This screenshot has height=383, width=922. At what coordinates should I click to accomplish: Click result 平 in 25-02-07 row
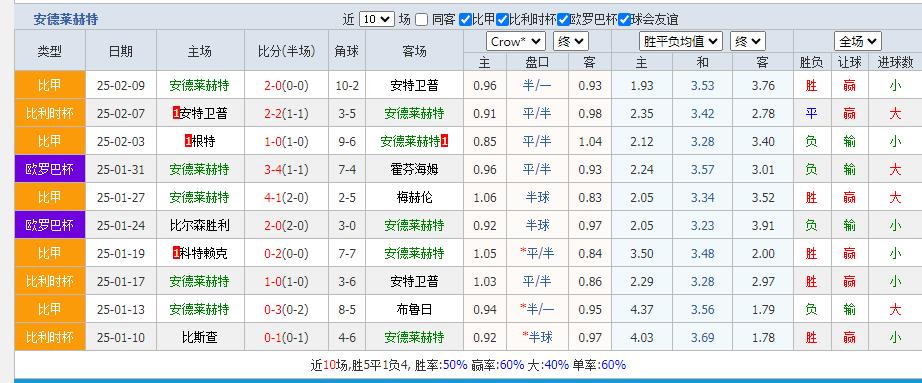(811, 114)
